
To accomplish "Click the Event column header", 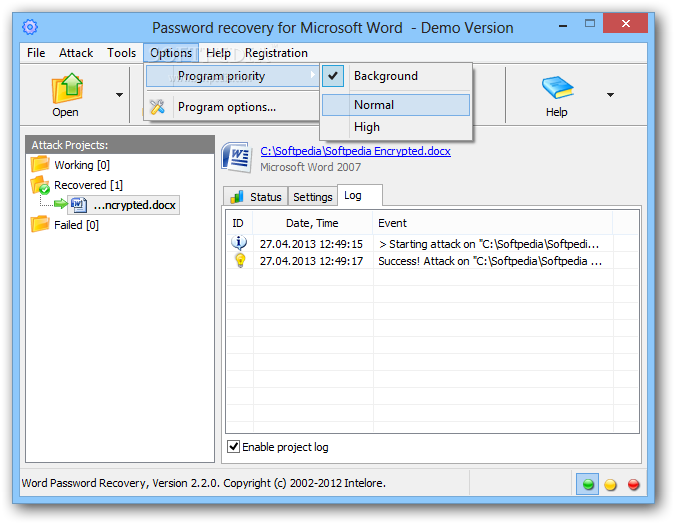I will click(x=492, y=223).
